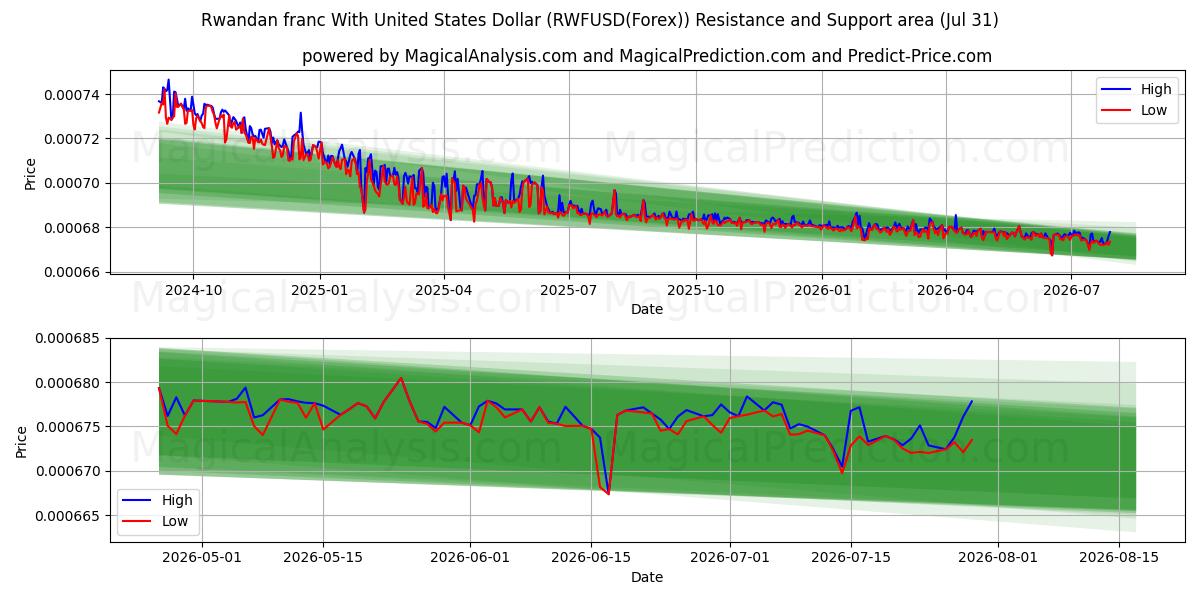Viewport: 1200px width, 600px height.
Task: Click the 0.000665 tick on bottom chart
Action: tap(69, 516)
